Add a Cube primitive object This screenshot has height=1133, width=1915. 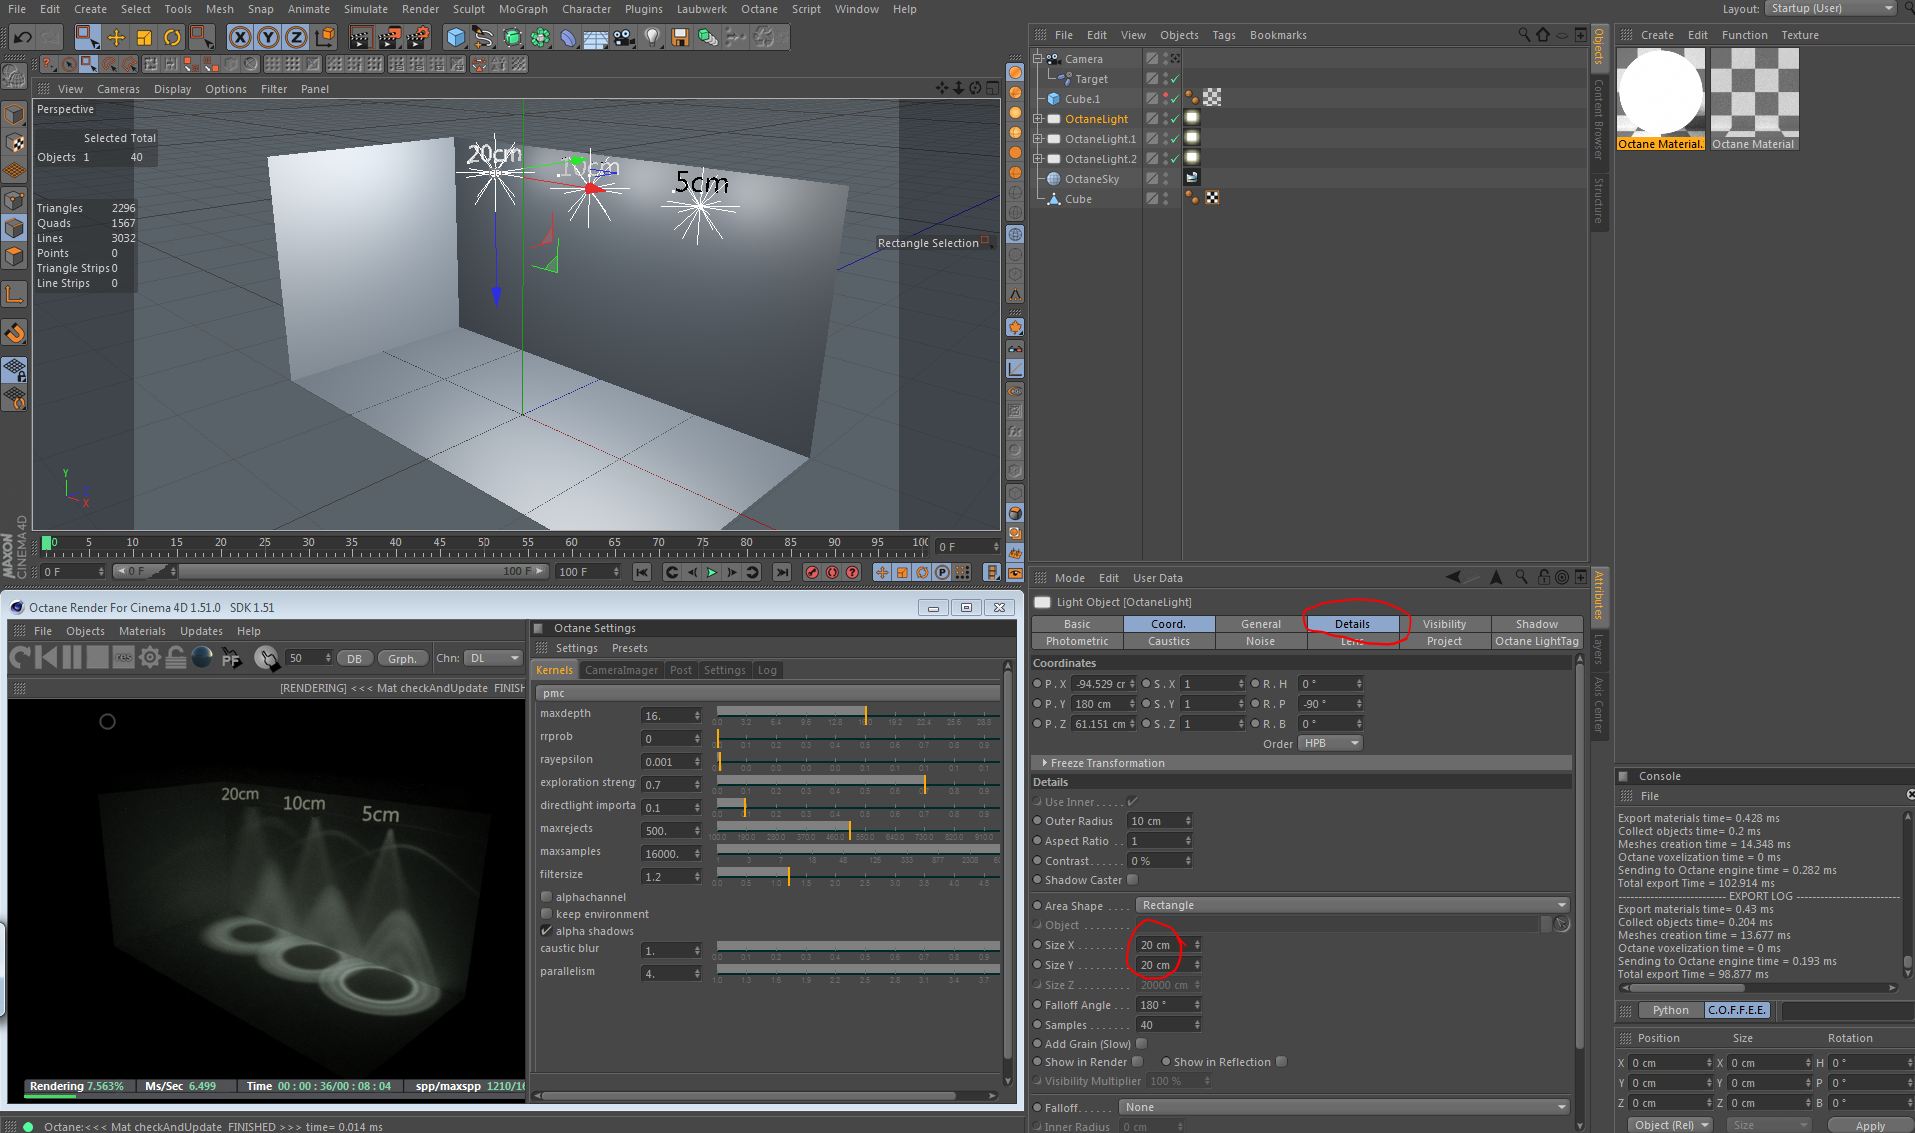[x=456, y=38]
